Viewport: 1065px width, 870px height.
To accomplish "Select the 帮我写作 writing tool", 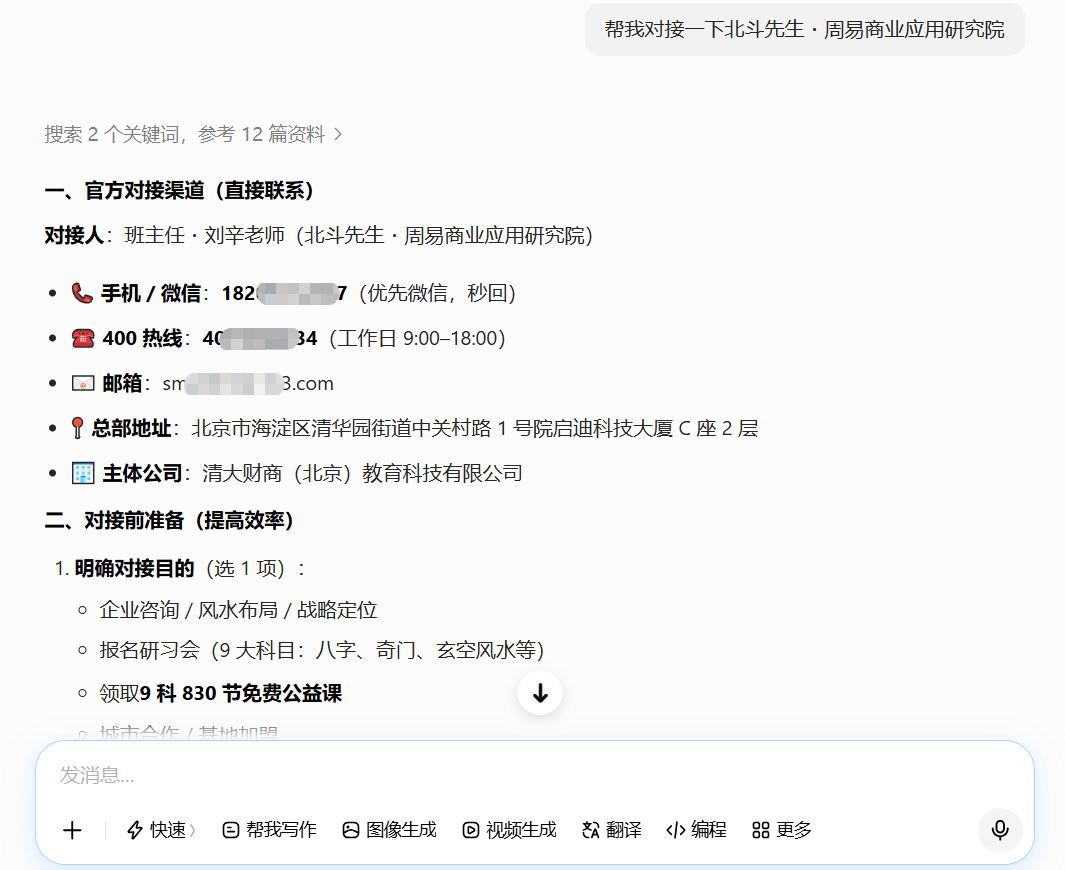I will tap(269, 830).
